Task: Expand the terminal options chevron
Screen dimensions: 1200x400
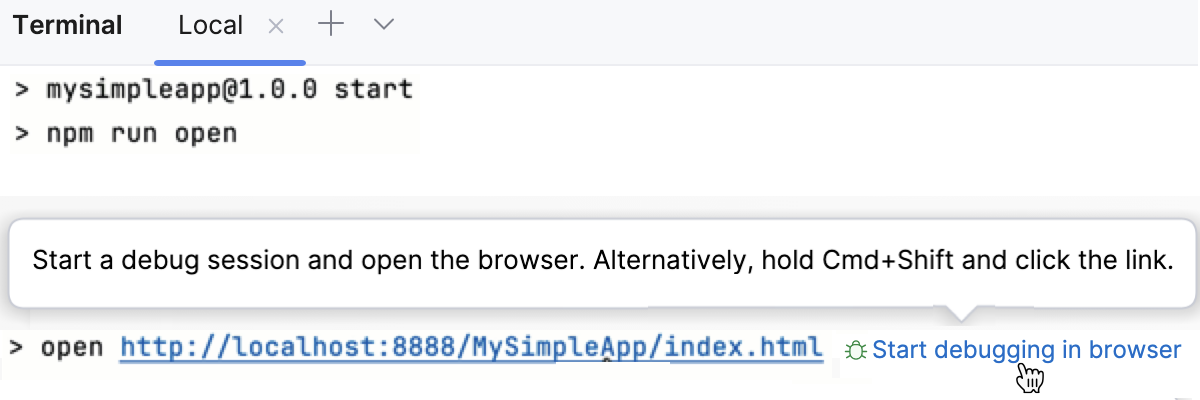Action: tap(384, 26)
